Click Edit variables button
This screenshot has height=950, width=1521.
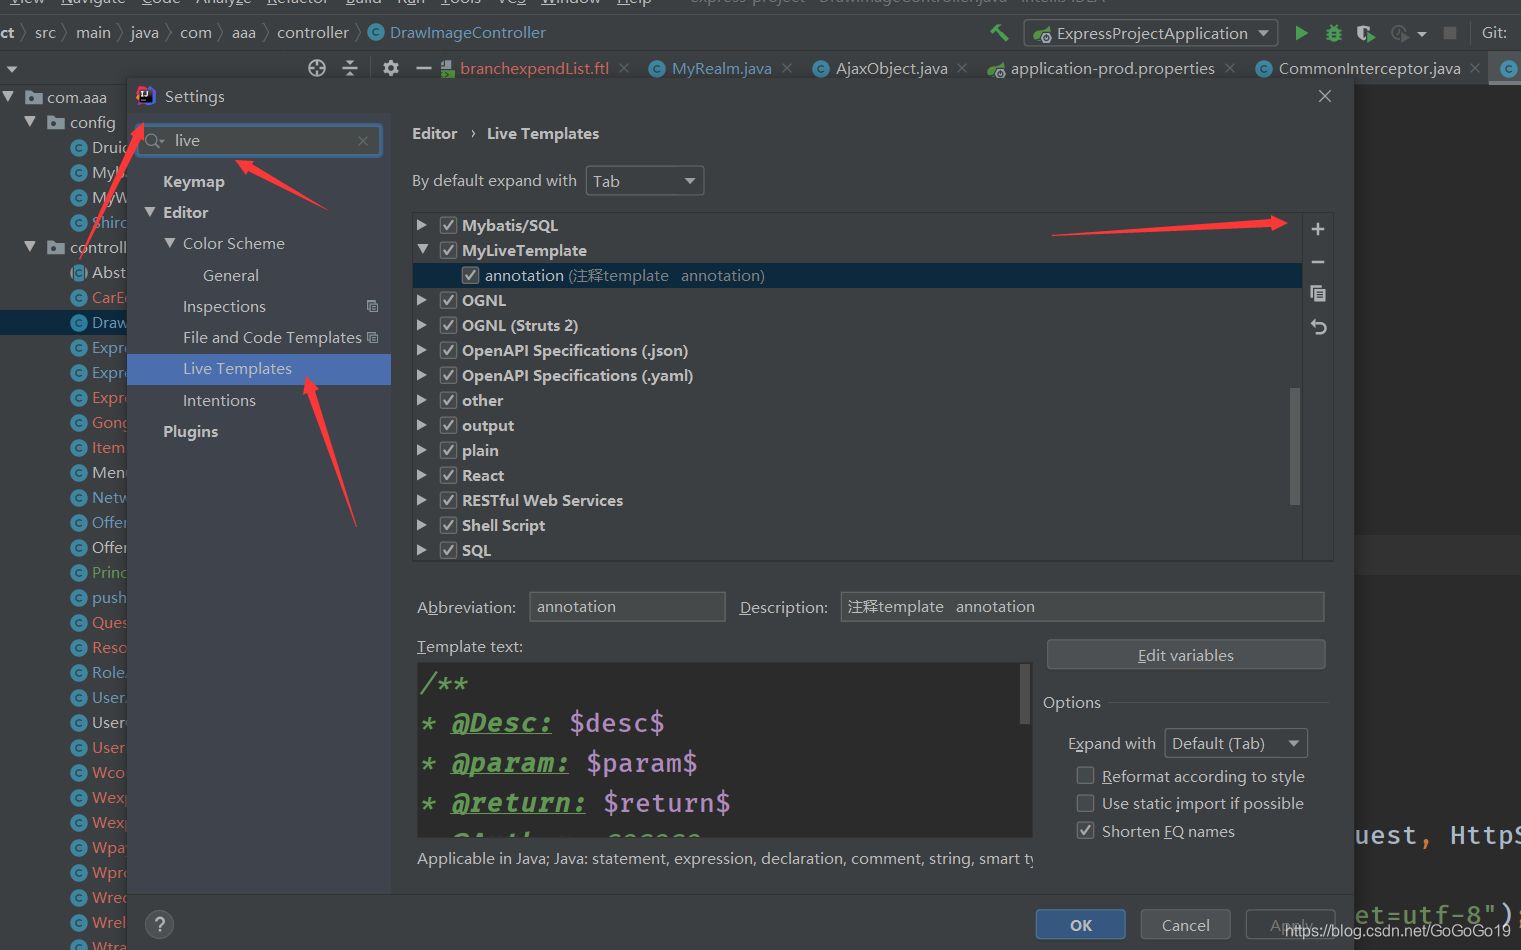[x=1186, y=655]
